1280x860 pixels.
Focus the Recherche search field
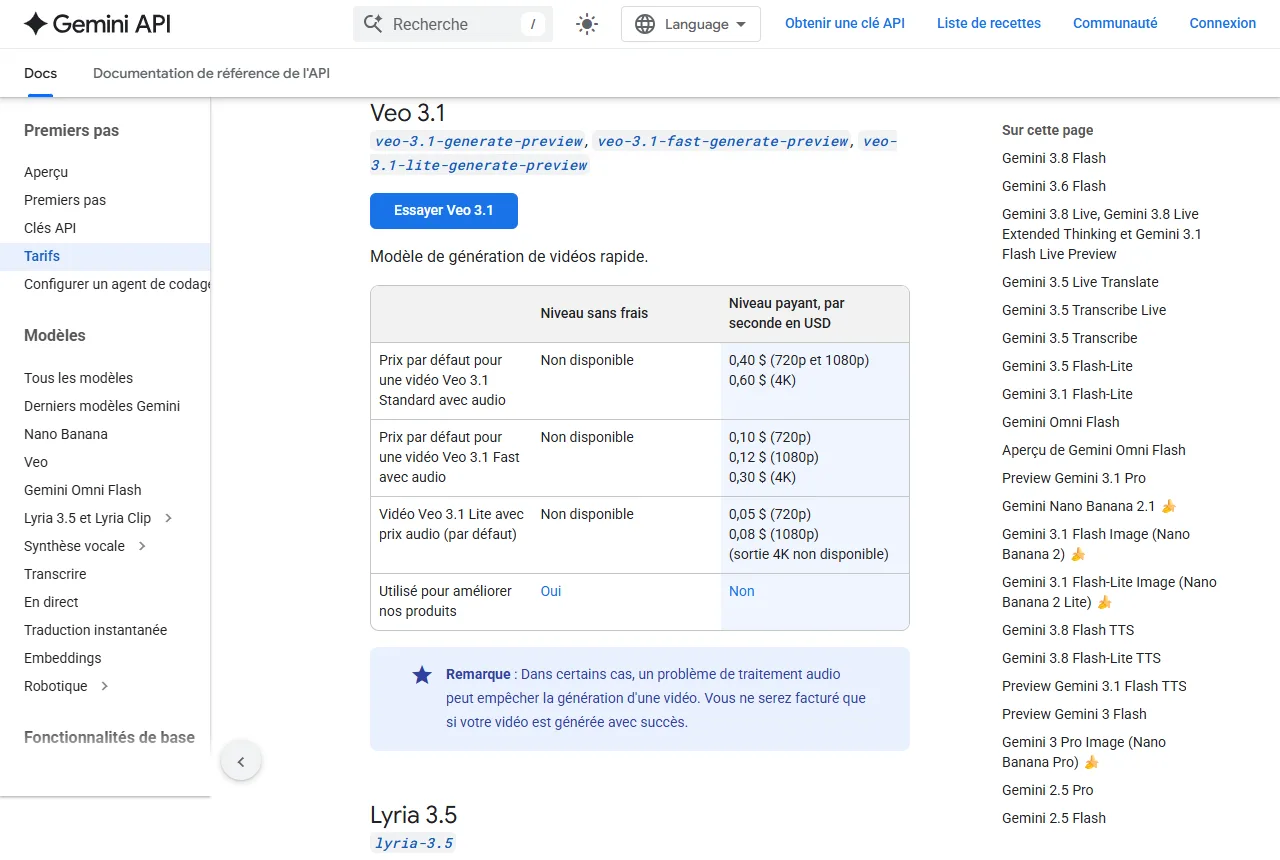pos(453,24)
